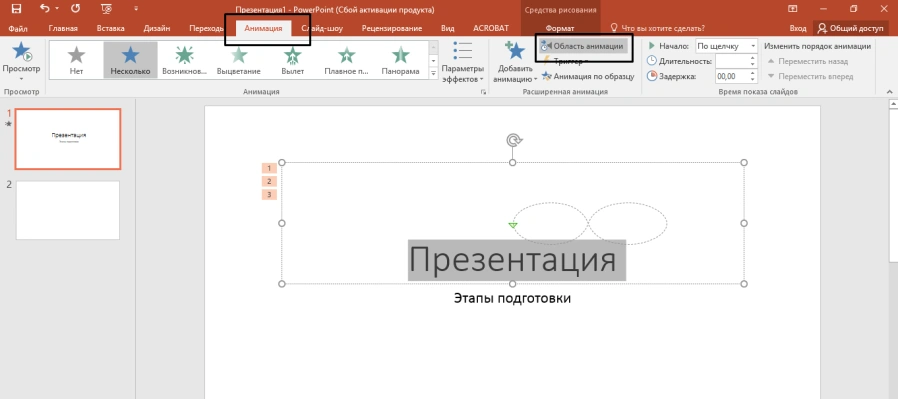Screen dimensions: 898x399
Task: Click the Общий доступ share button
Action: [x=851, y=28]
